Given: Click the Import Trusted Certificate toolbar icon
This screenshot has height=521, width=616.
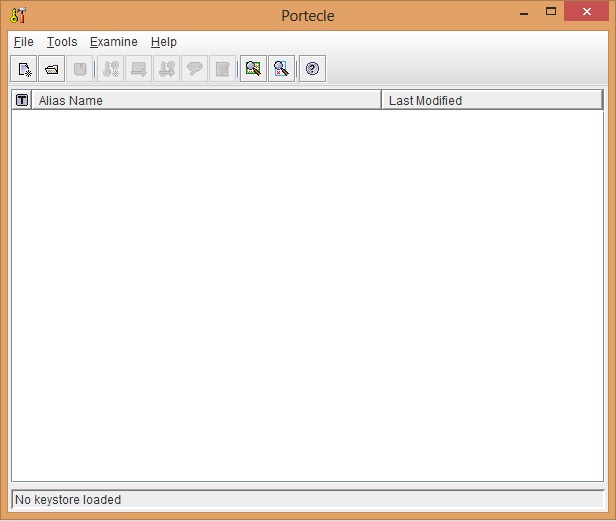Looking at the screenshot, I should [139, 69].
